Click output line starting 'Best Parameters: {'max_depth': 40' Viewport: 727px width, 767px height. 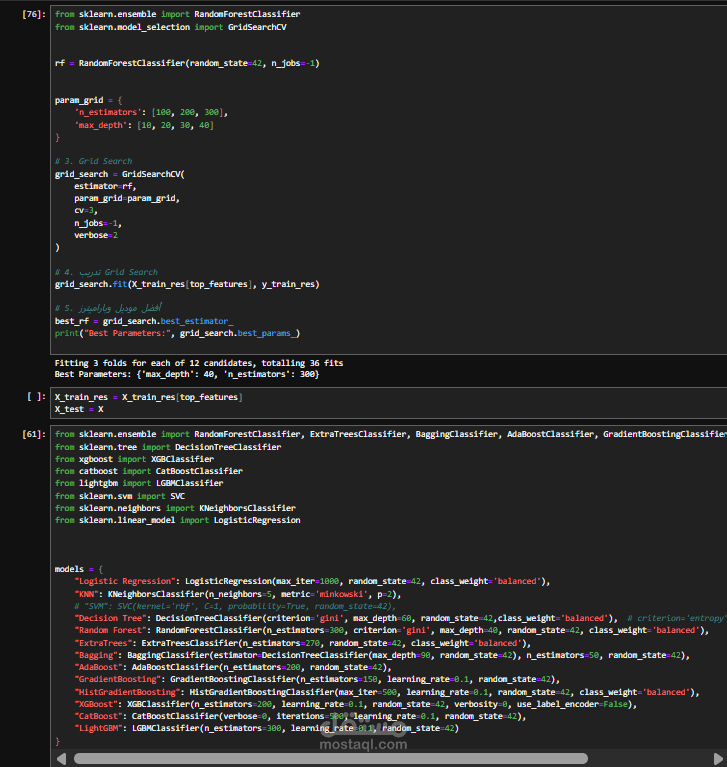pos(187,374)
